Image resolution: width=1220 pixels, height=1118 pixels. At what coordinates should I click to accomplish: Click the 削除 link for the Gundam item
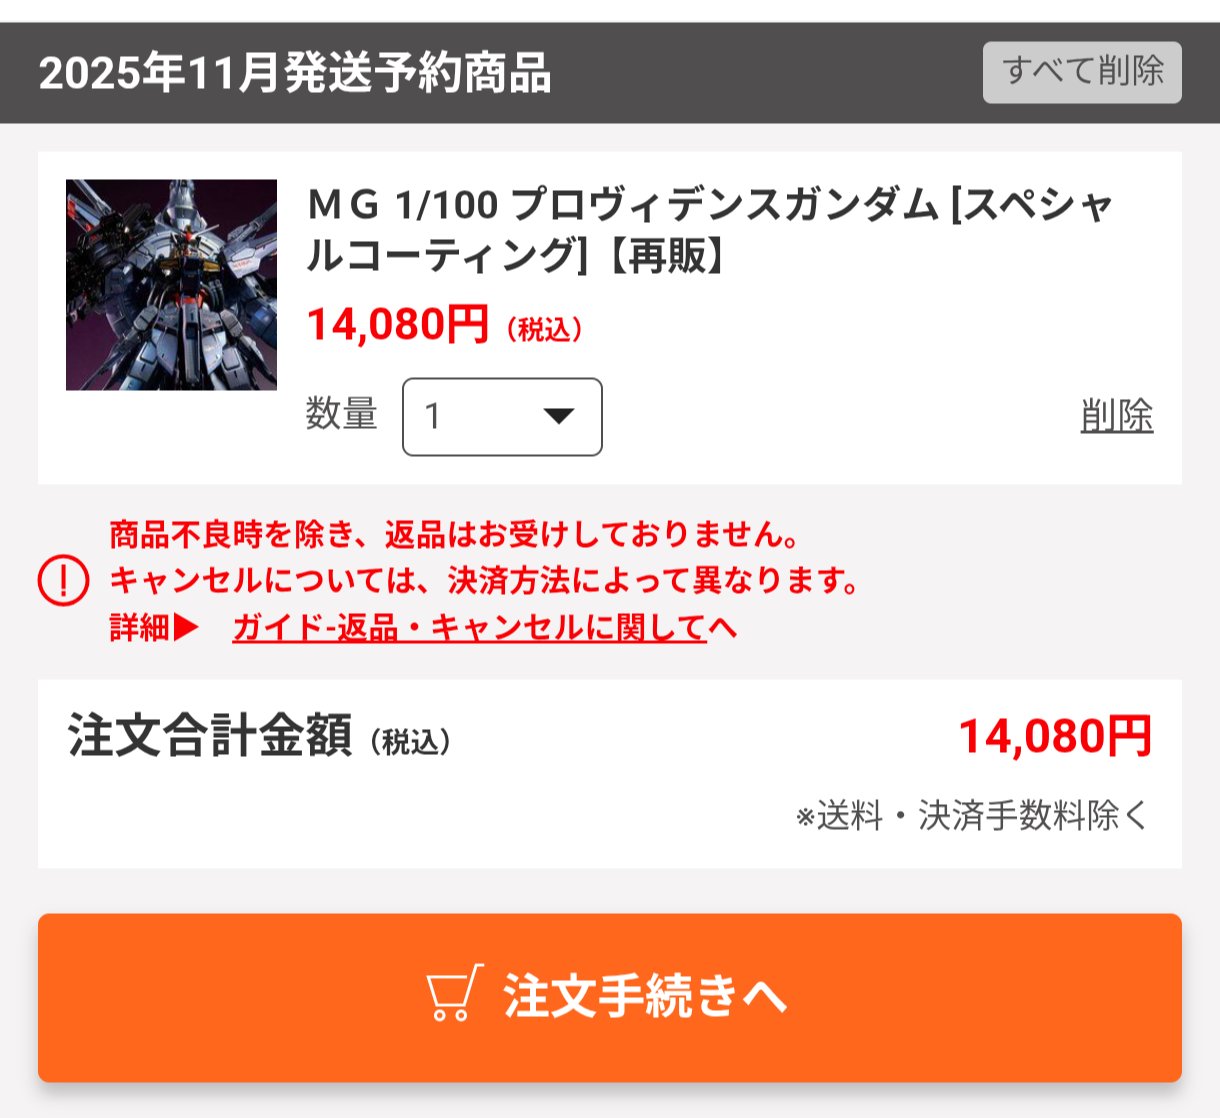(1117, 416)
